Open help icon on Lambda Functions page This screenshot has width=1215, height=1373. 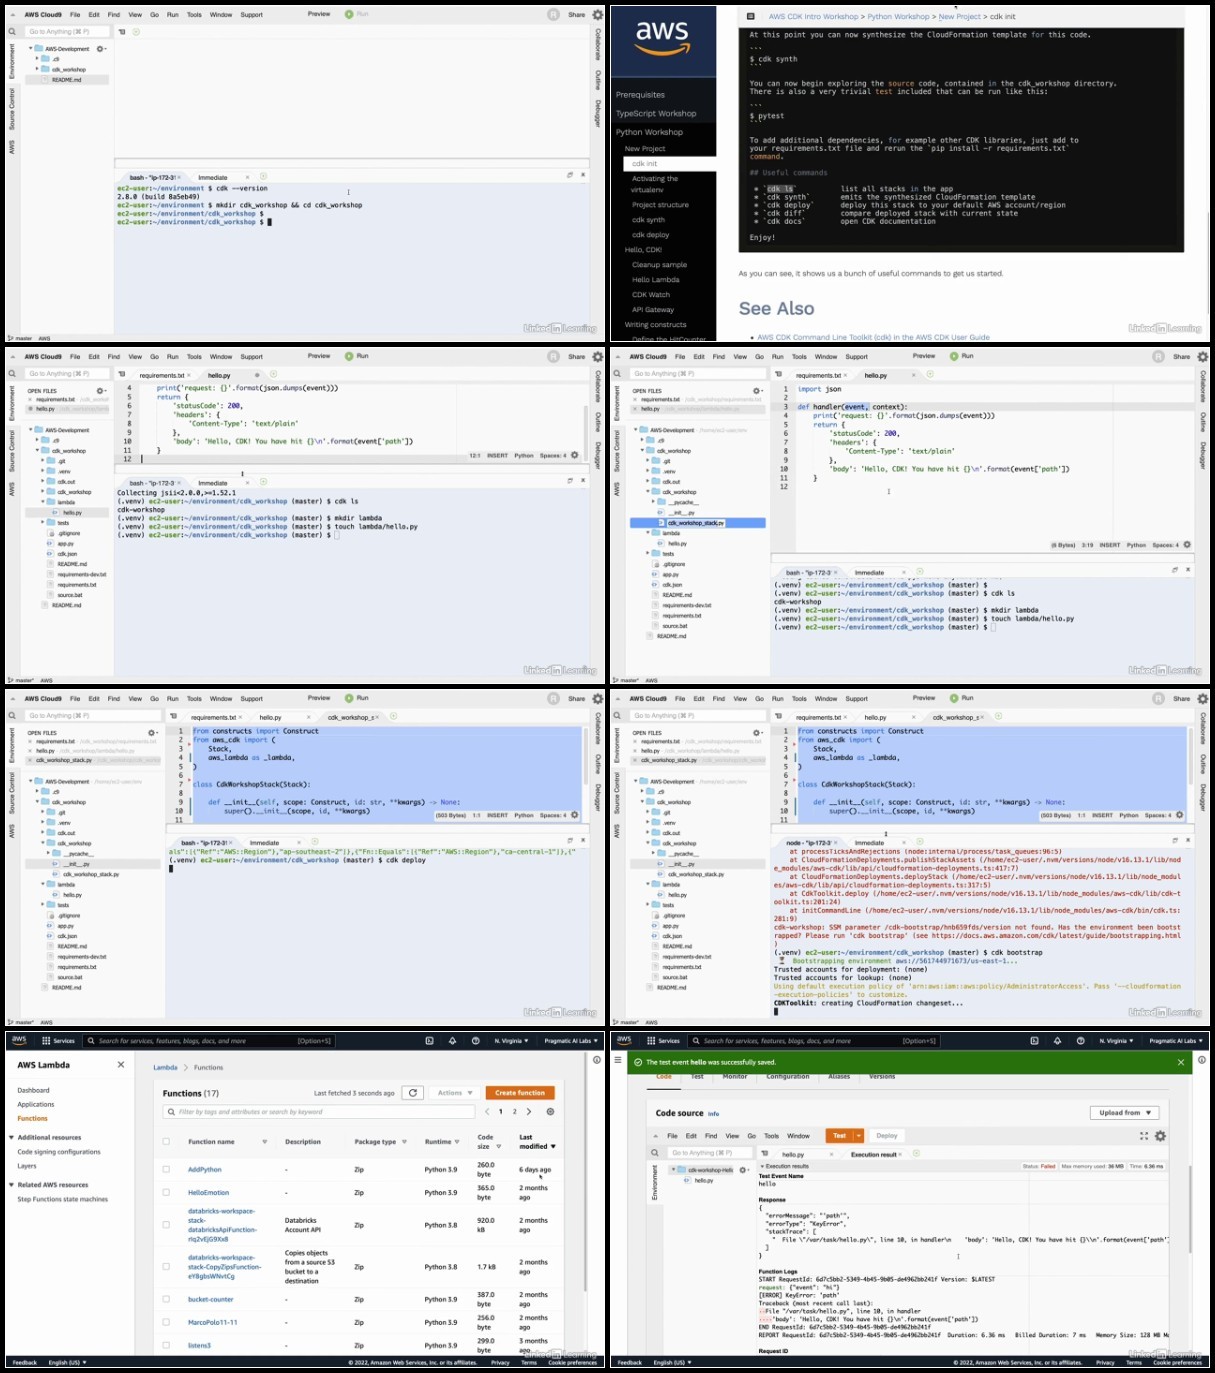coord(476,1041)
